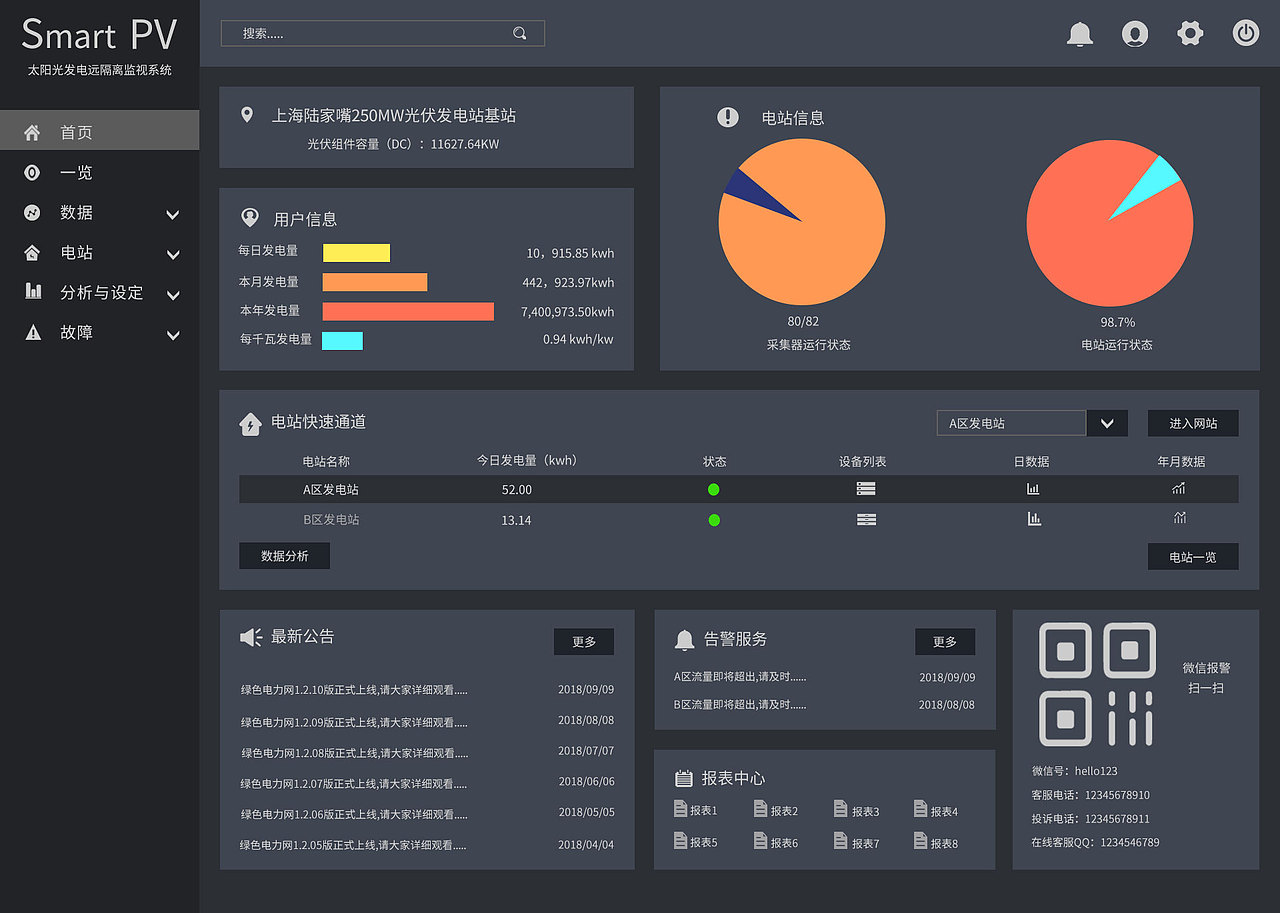
Task: Click the 电站一览 button
Action: (x=1193, y=557)
